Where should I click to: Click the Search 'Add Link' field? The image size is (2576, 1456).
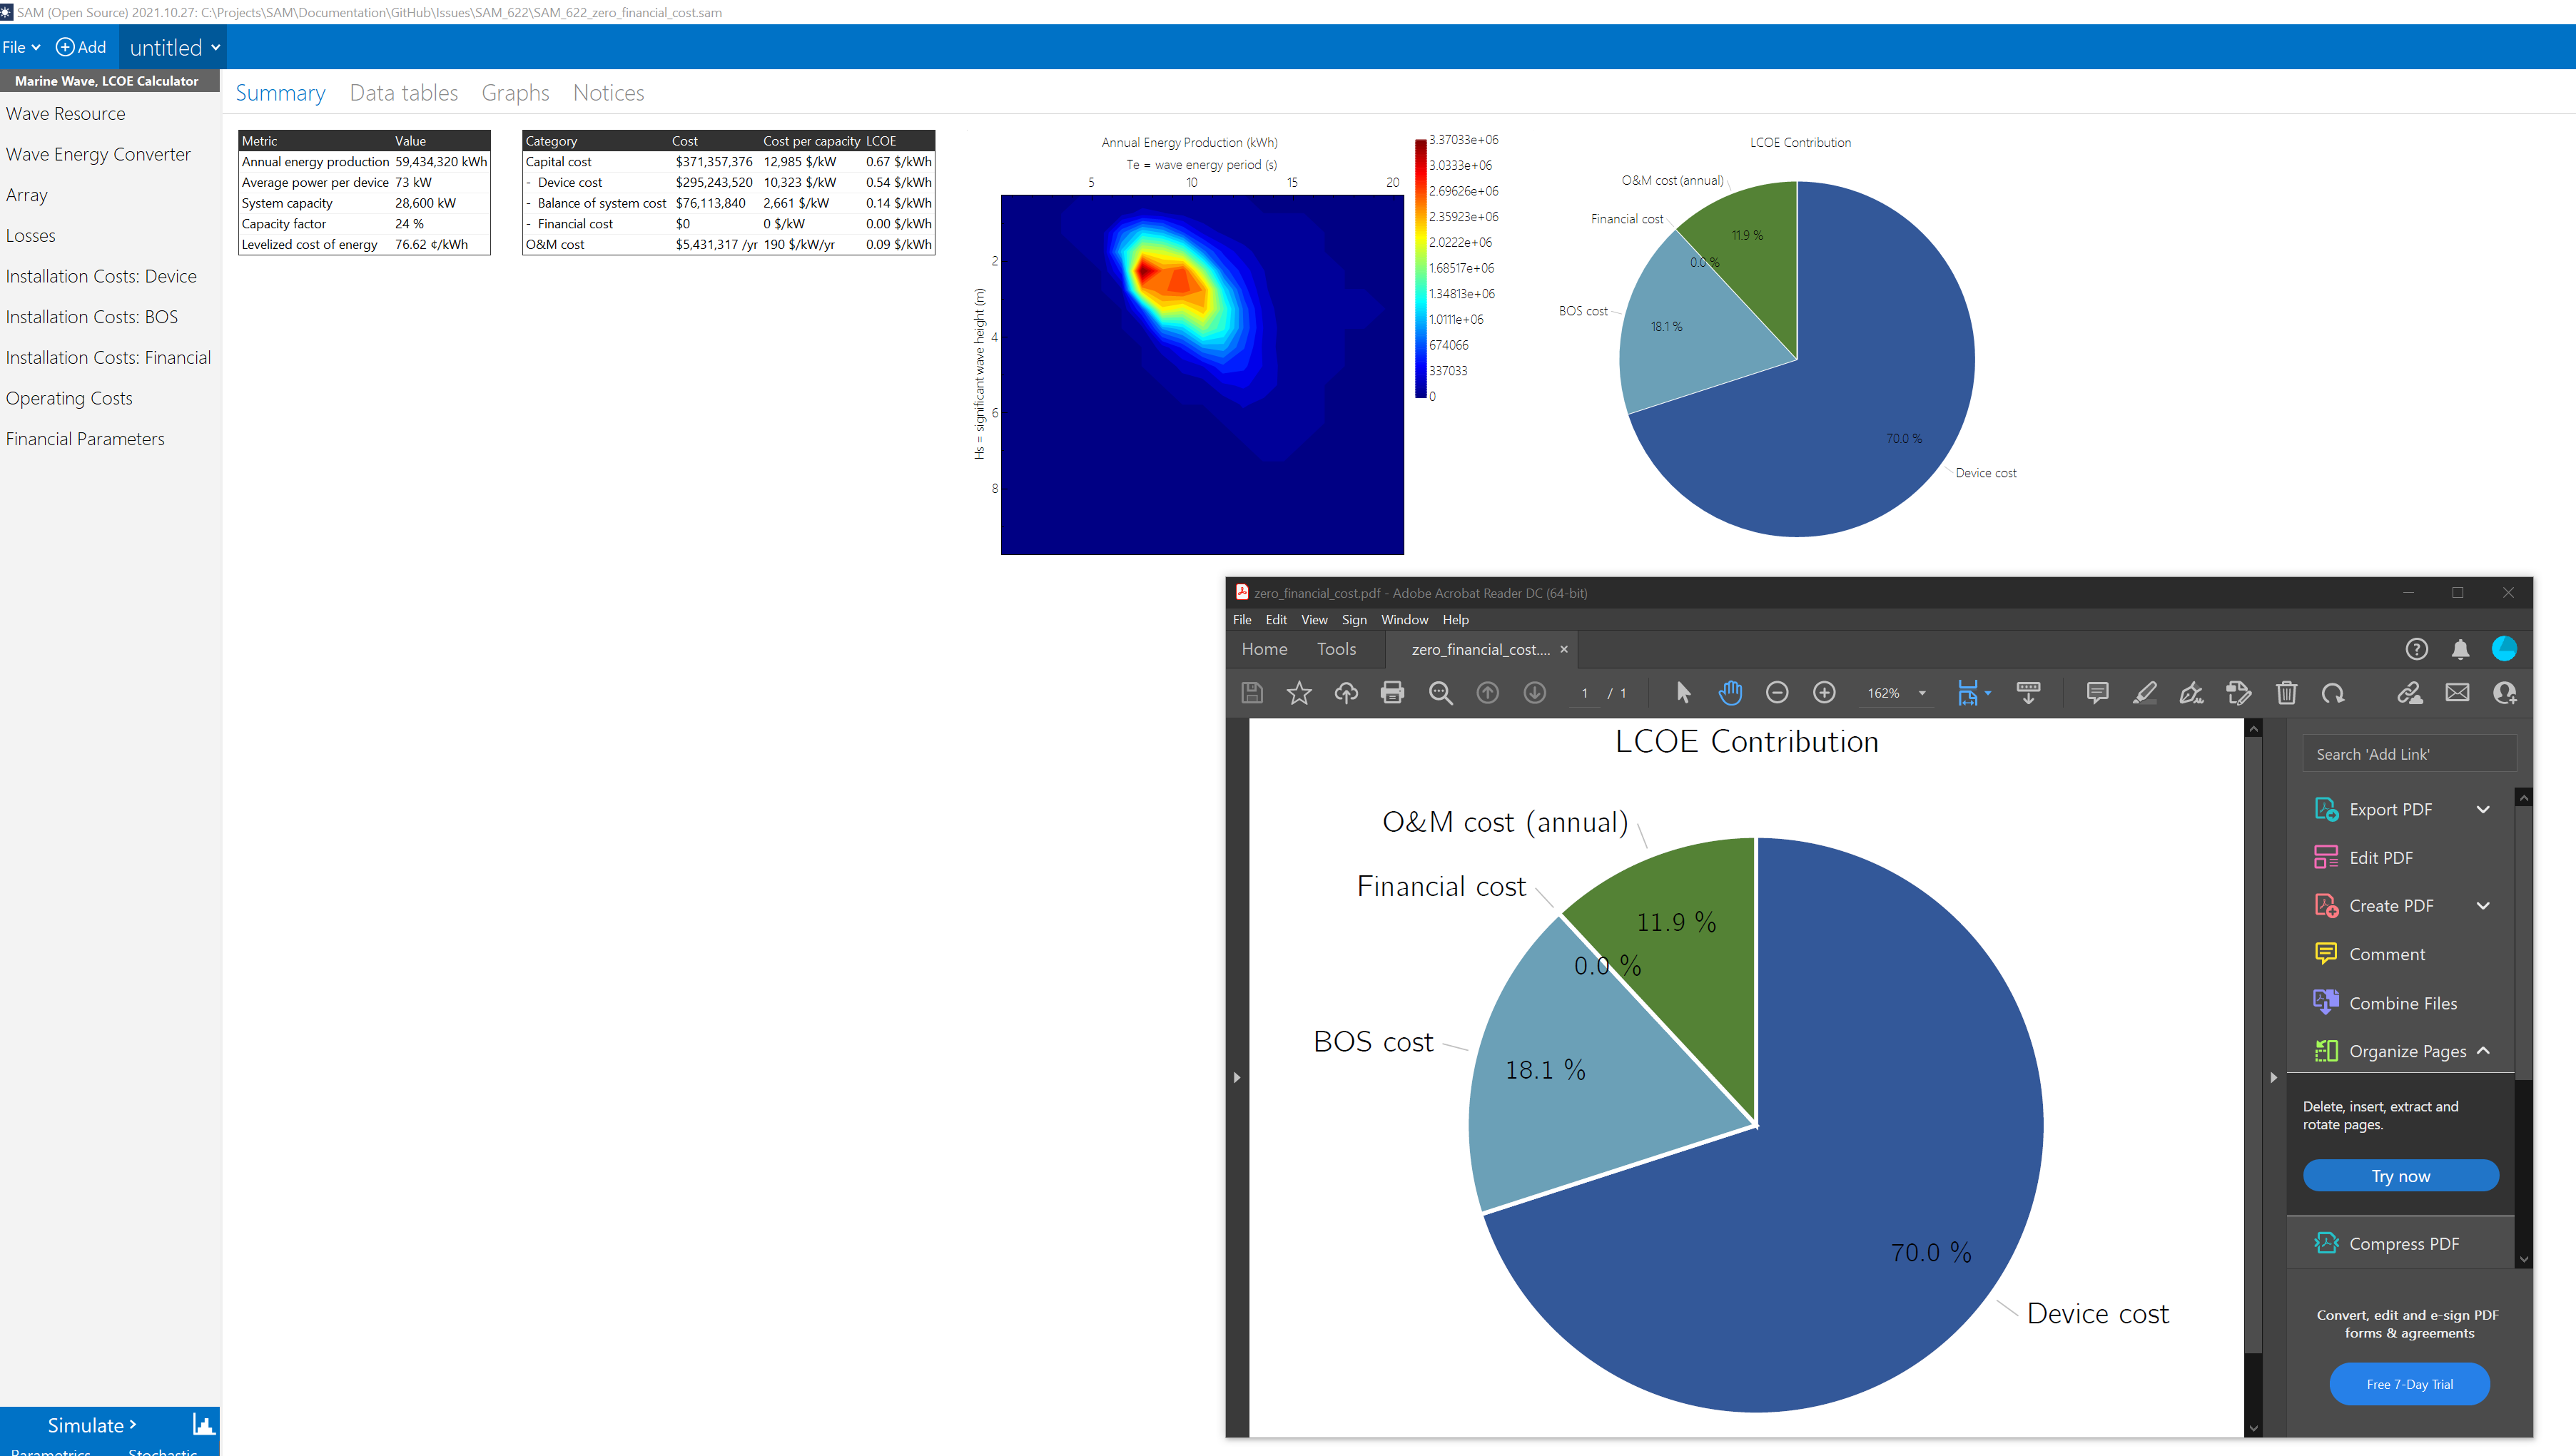[2408, 754]
